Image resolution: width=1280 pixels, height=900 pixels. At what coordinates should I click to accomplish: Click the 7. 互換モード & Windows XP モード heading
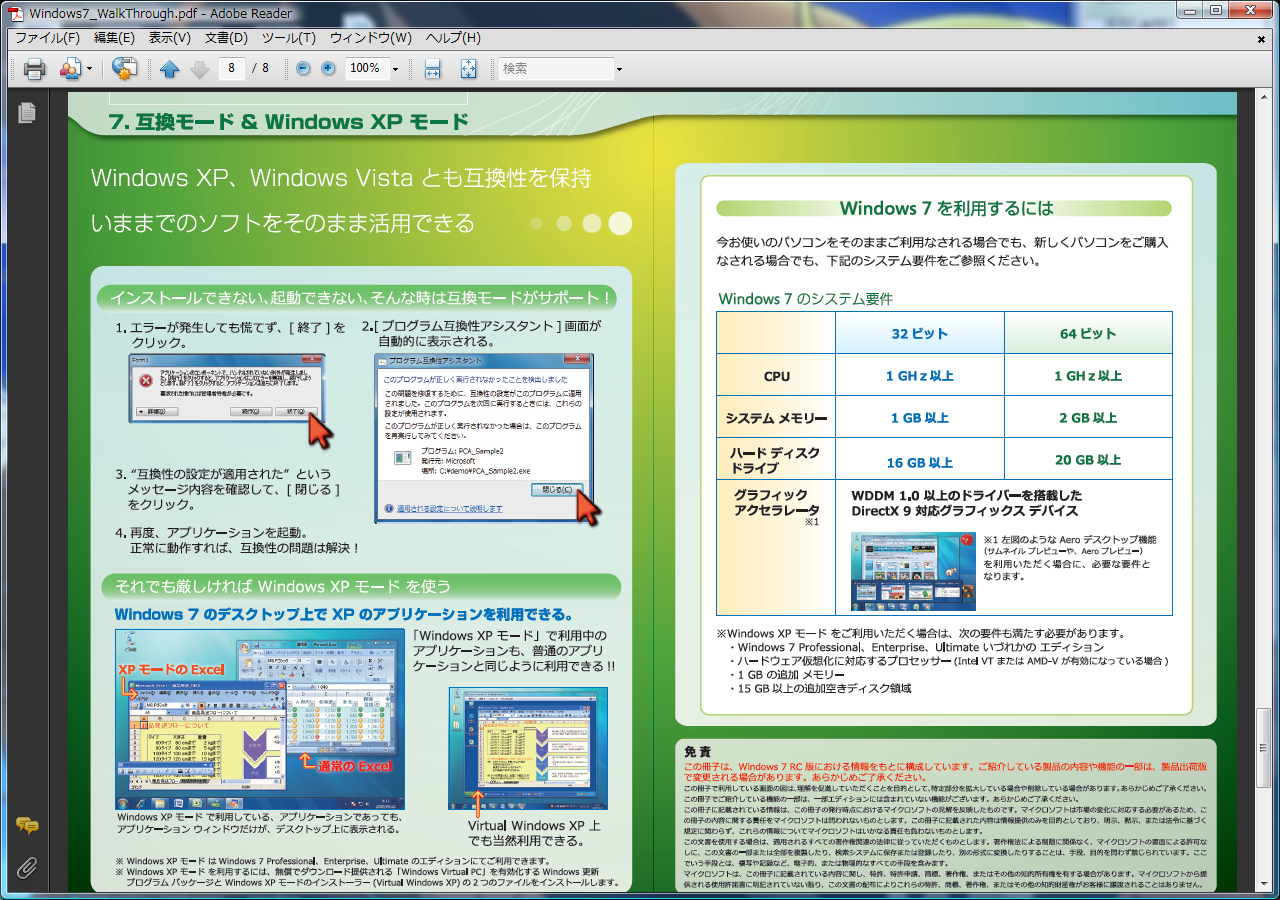(288, 122)
